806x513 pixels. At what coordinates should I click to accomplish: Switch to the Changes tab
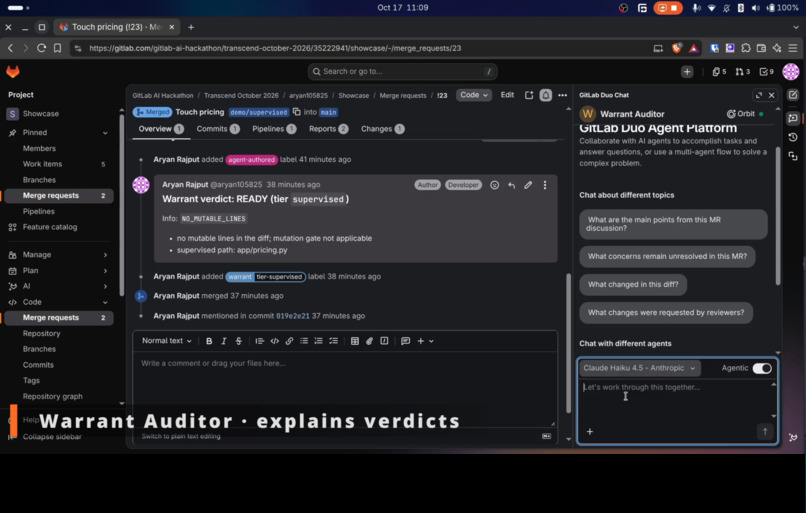(x=382, y=129)
